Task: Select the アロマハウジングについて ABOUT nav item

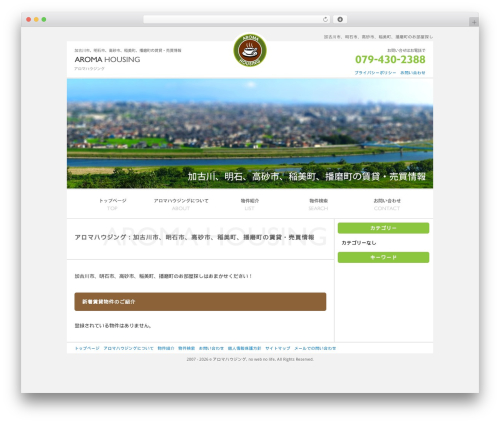Action: (x=181, y=204)
